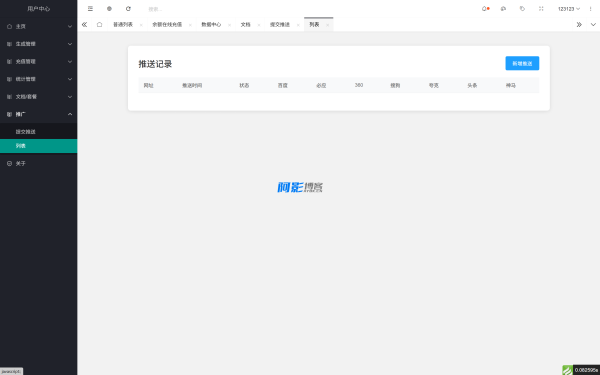Expand the 主页 sidebar menu chevron
The image size is (600, 375).
coord(70,26)
